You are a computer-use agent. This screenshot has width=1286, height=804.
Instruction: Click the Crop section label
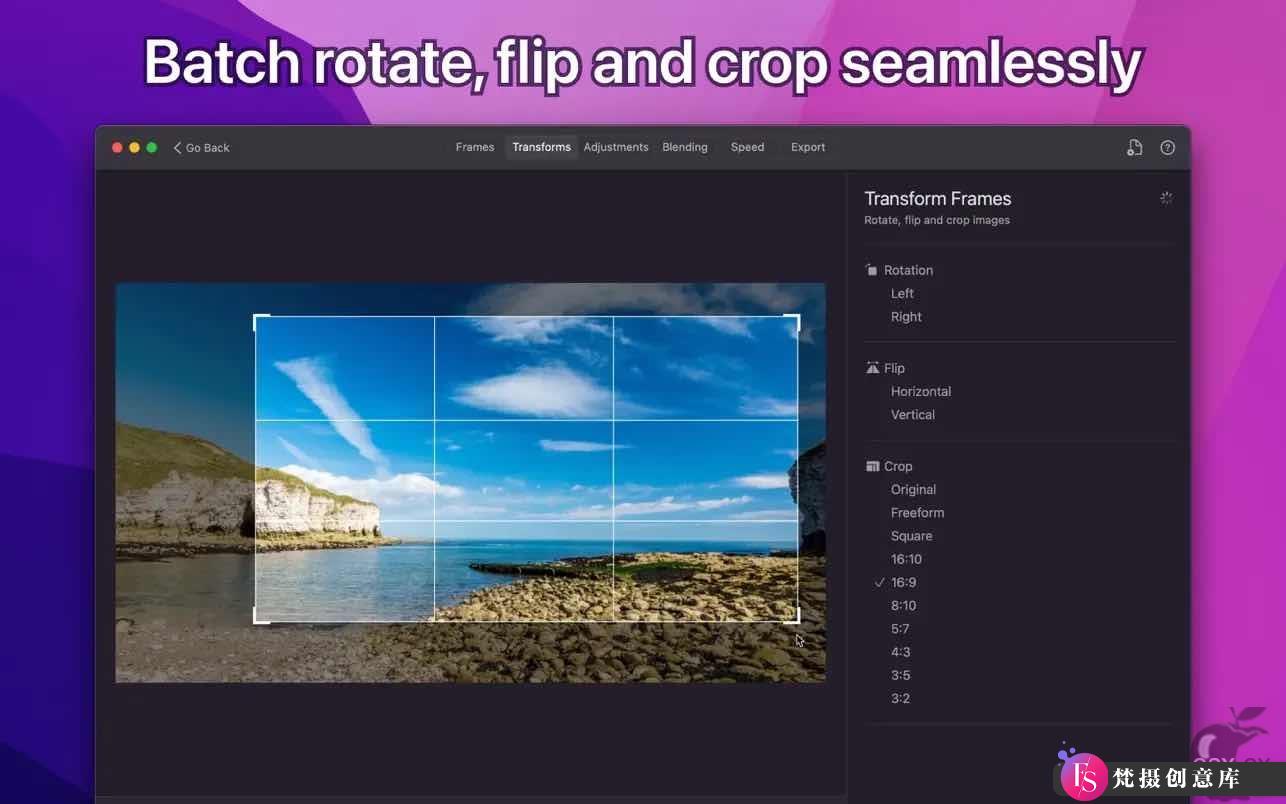click(x=898, y=466)
